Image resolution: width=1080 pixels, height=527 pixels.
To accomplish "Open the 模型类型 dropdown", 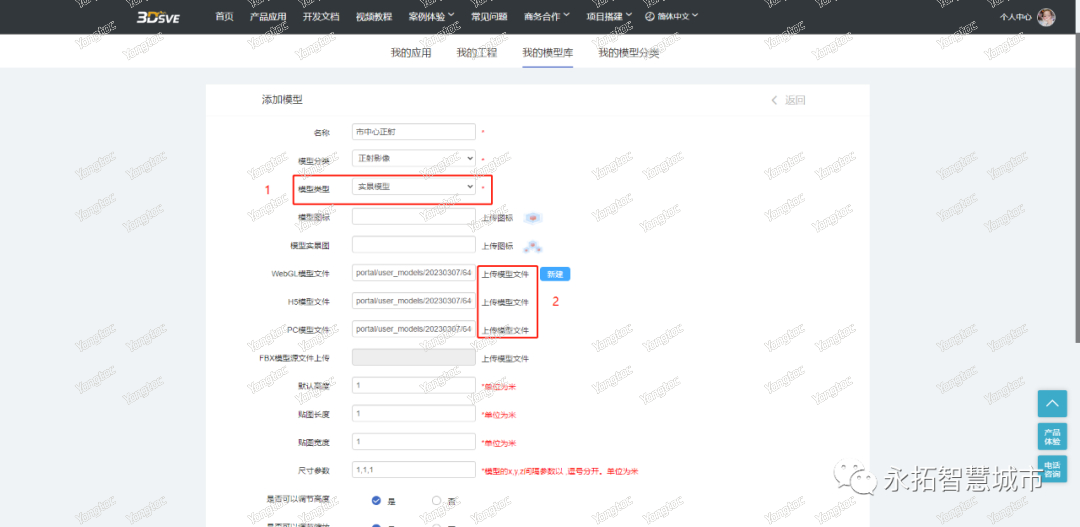I will click(414, 187).
